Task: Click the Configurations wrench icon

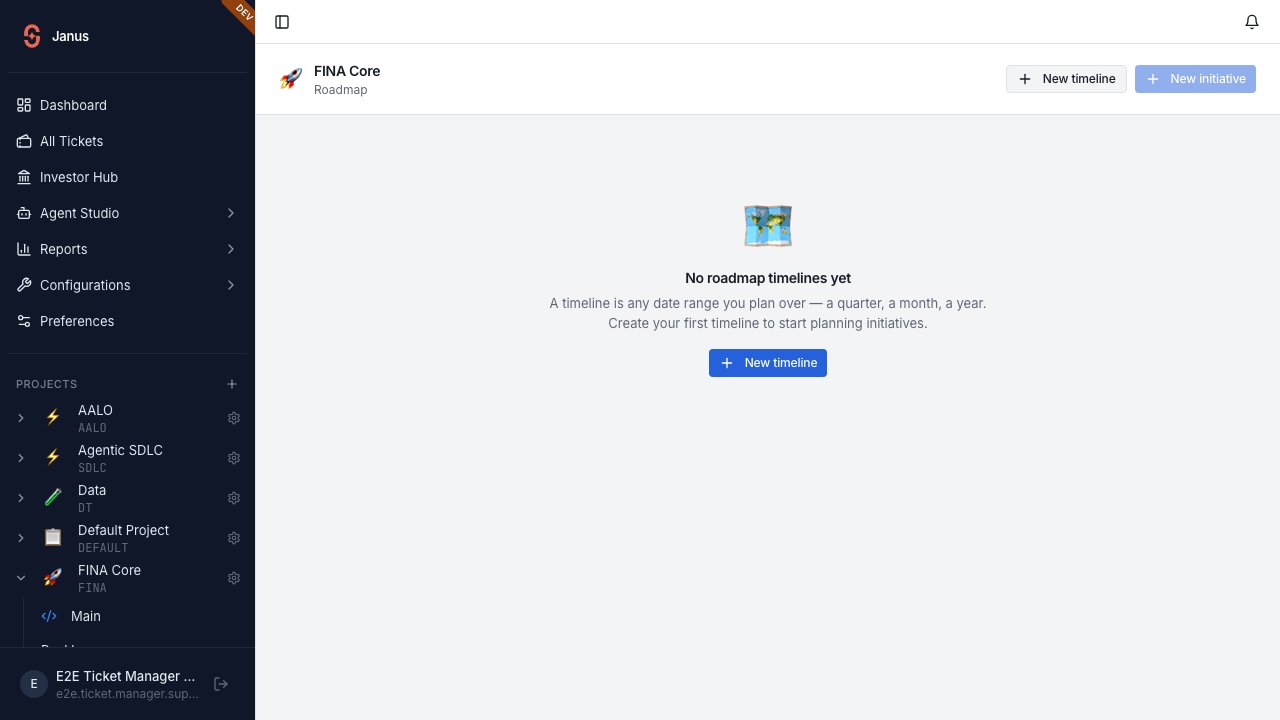Action: click(24, 285)
